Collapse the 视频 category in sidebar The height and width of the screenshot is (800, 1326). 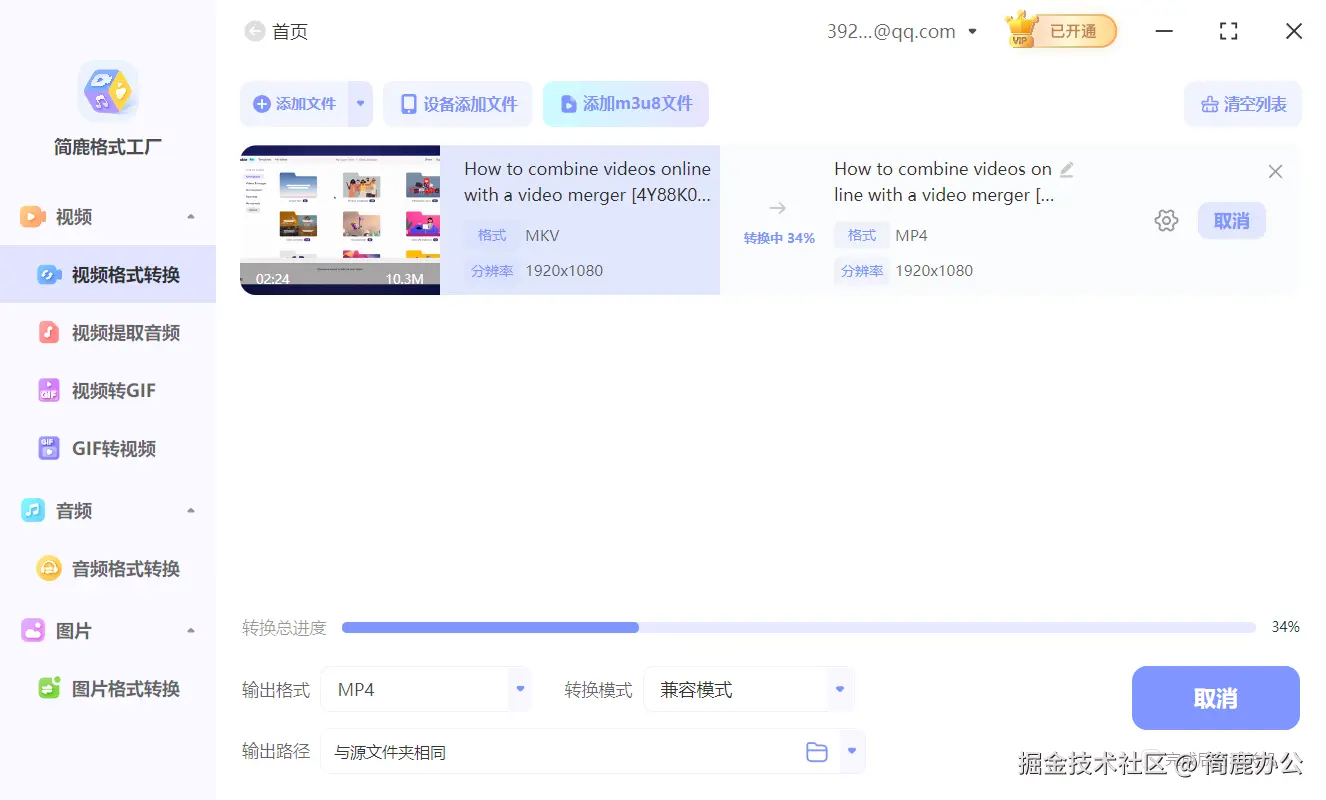coord(191,215)
